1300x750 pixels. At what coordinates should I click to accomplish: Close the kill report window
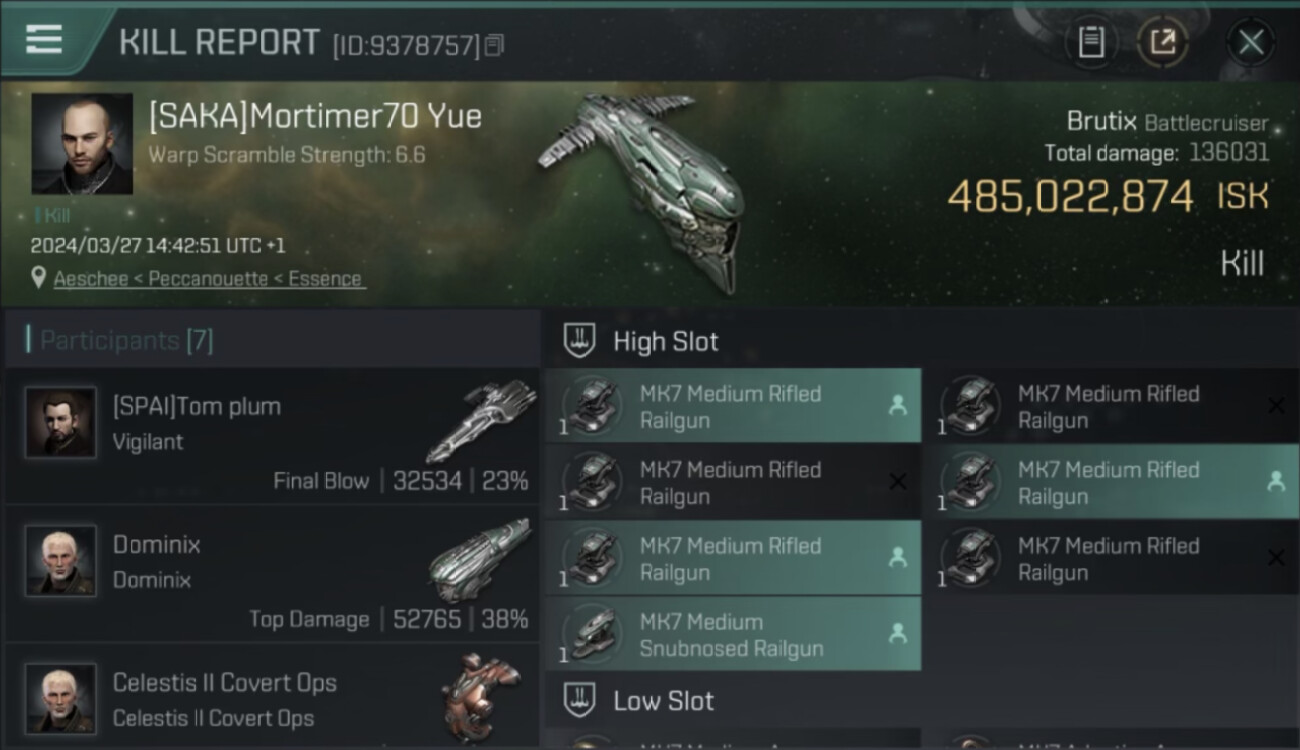[x=1250, y=42]
